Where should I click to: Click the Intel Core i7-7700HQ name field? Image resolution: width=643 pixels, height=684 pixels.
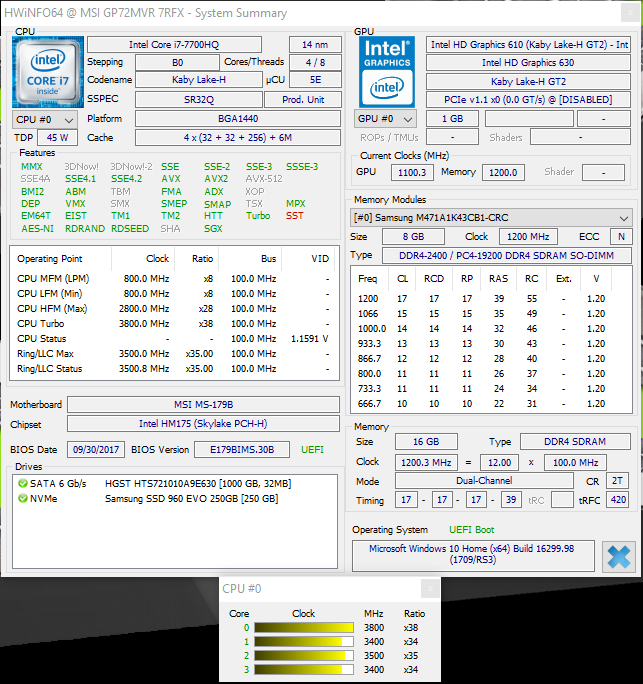click(x=174, y=44)
